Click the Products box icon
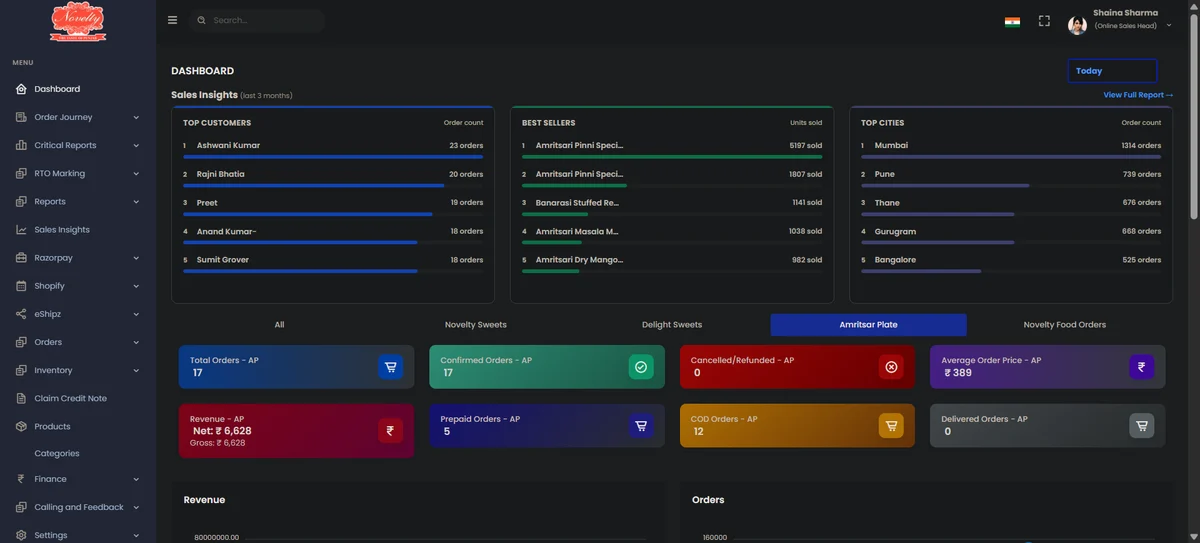The width and height of the screenshot is (1200, 543). pos(22,426)
